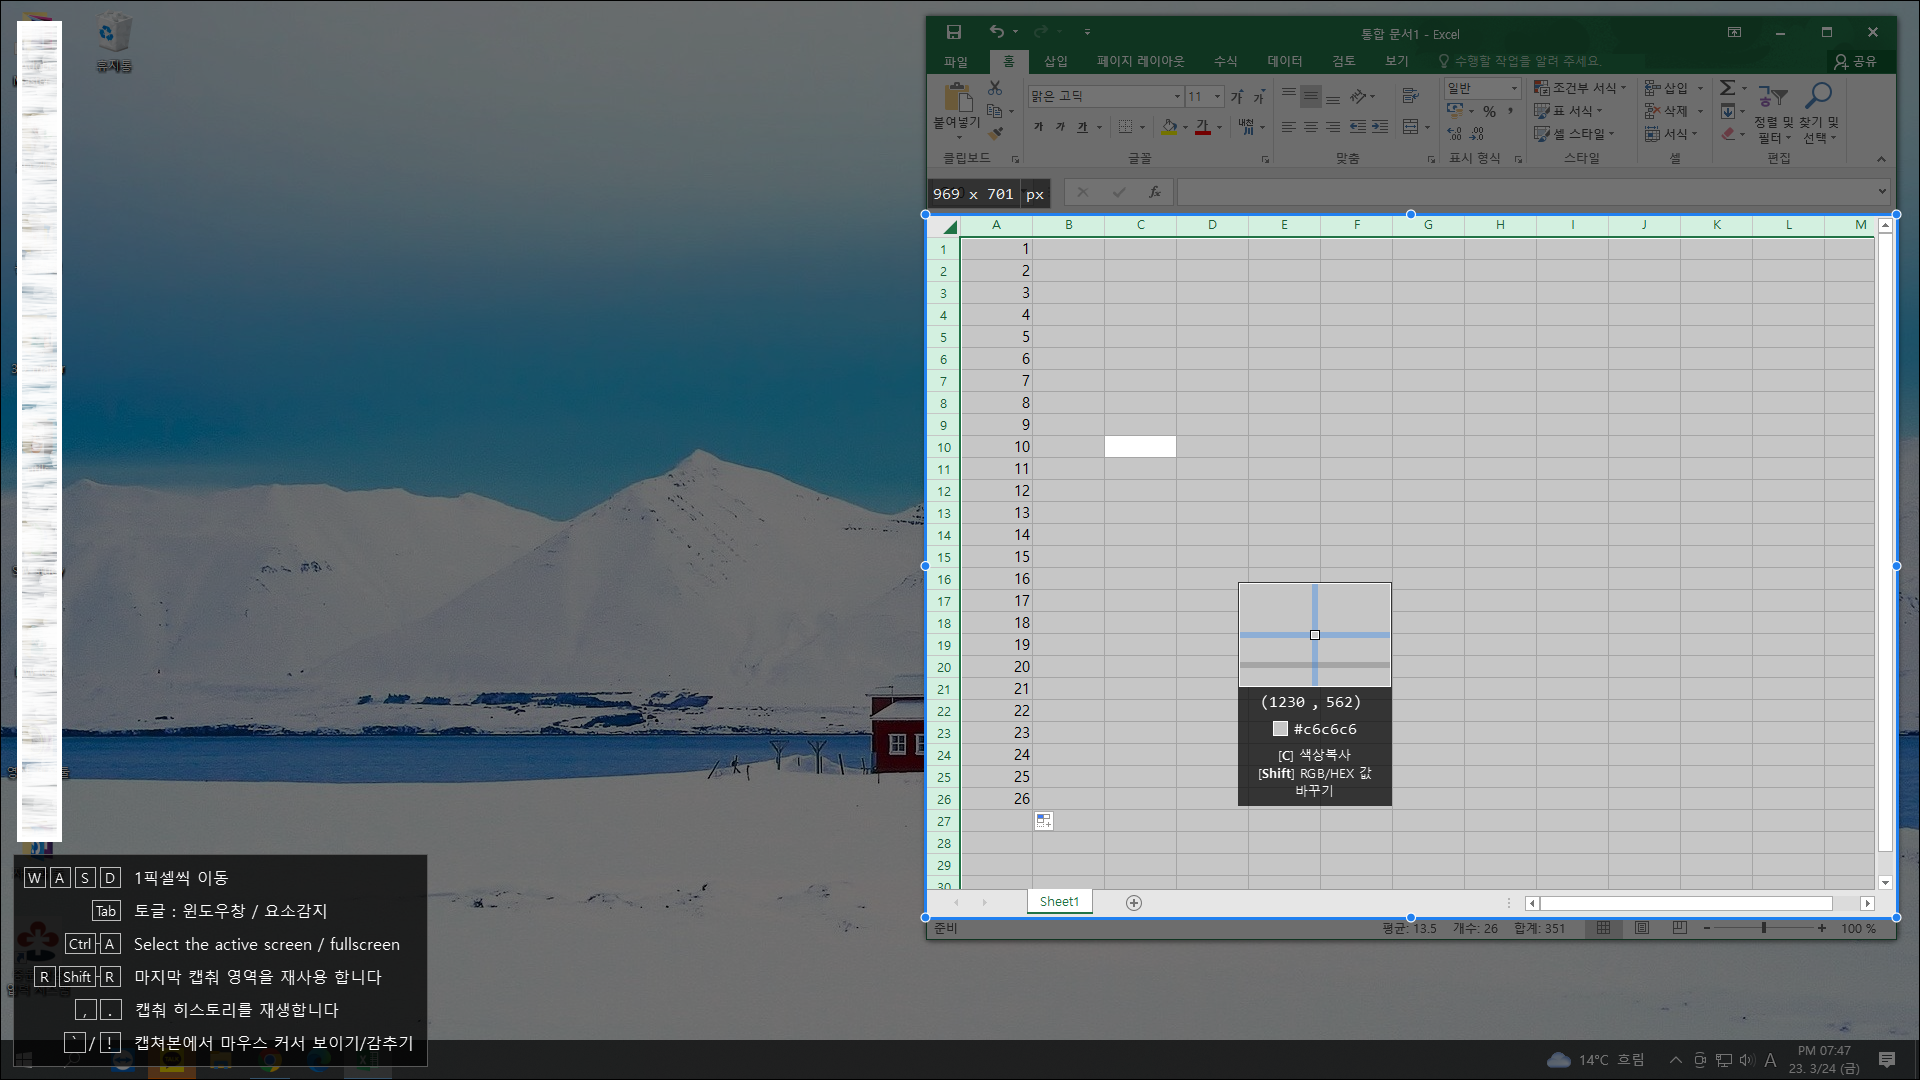The image size is (1920, 1080).
Task: Open the font name dropdown
Action: pos(1177,97)
